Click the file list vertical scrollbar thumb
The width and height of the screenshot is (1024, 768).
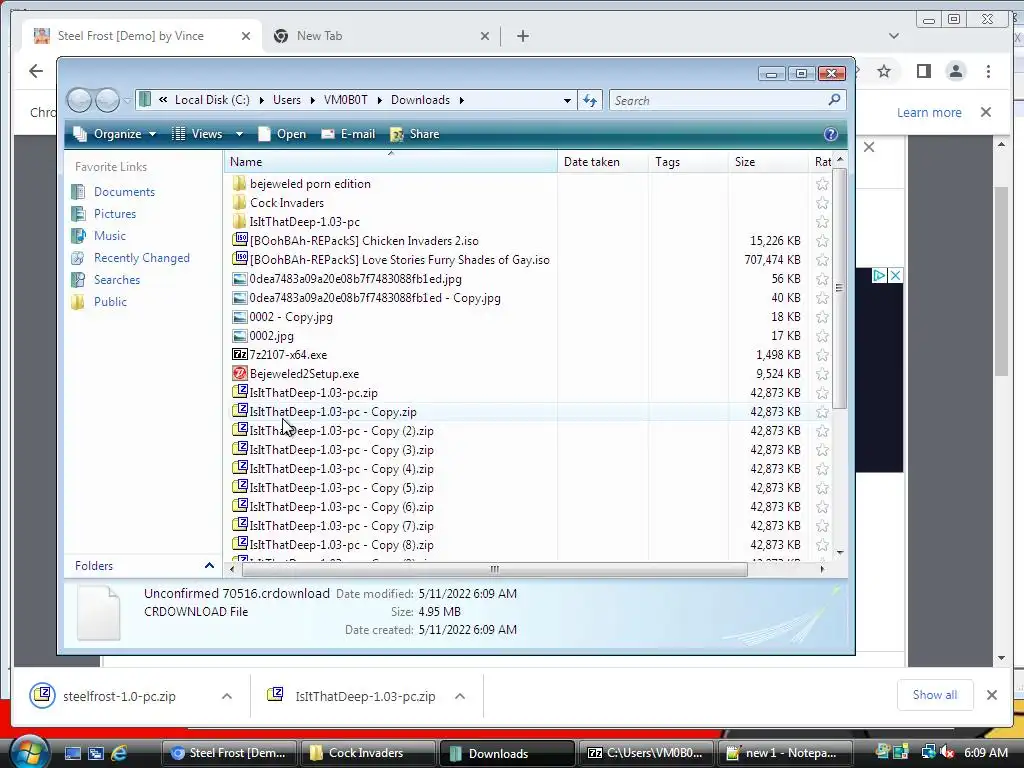[840, 288]
